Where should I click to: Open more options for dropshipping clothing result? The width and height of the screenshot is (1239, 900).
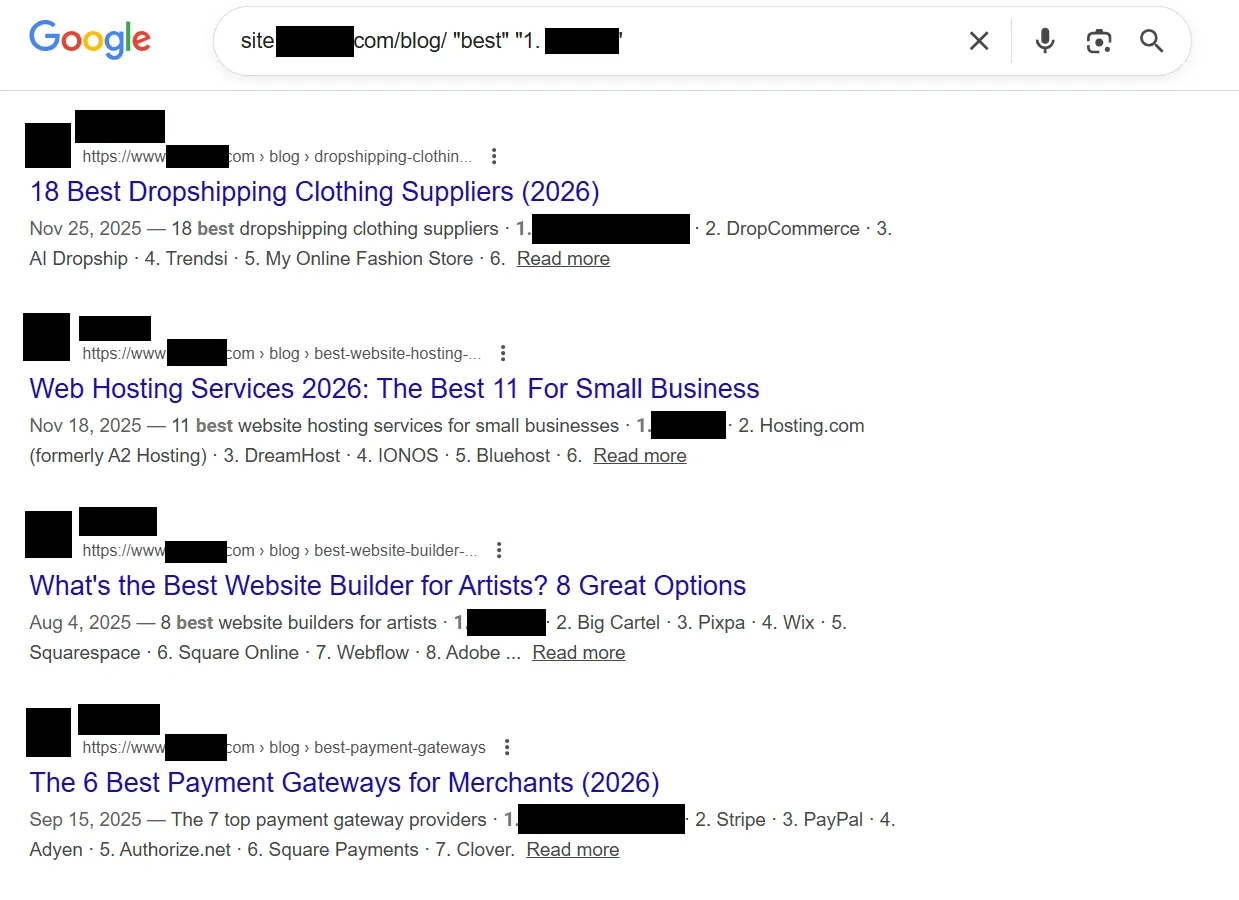(494, 156)
